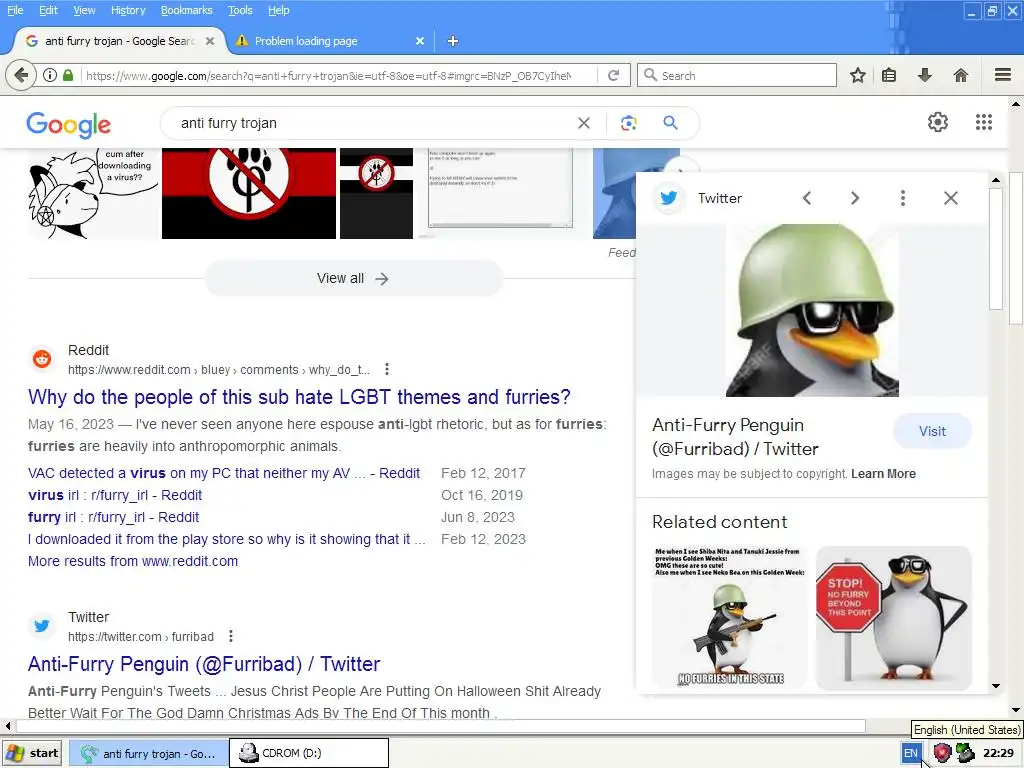Open 'VAC detected a virus on my PC' link
This screenshot has width=1024, height=768.
pos(224,473)
